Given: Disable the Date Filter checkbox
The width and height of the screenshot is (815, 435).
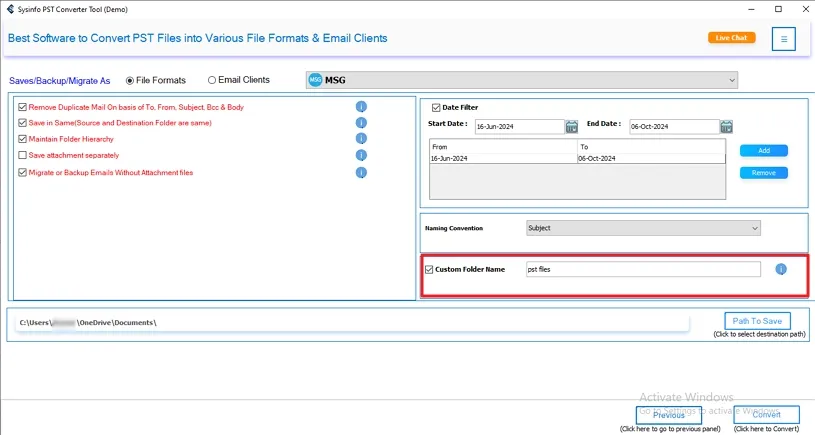Looking at the screenshot, I should click(437, 108).
